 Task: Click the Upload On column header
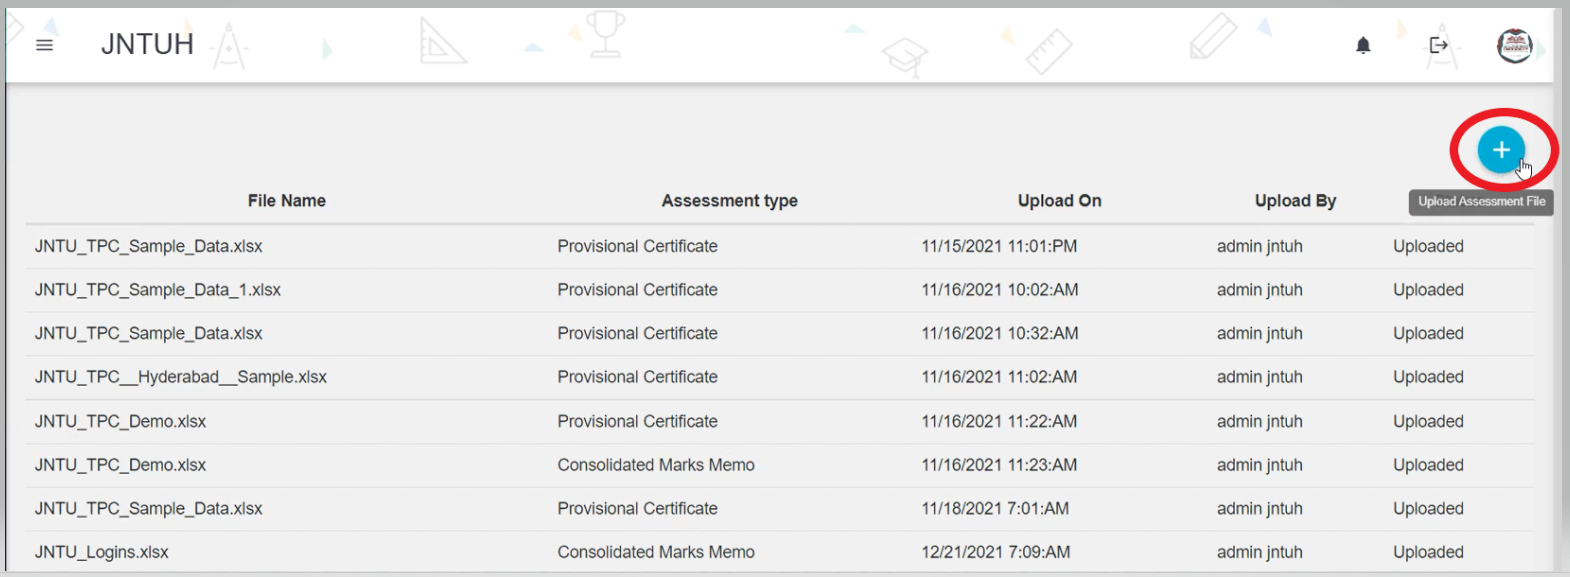(1059, 201)
